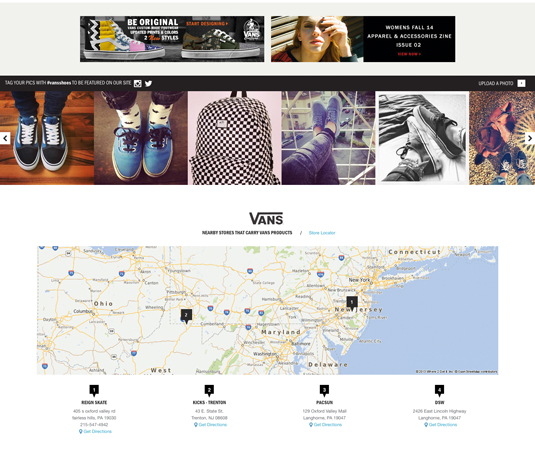Image resolution: width=535 pixels, height=472 pixels.
Task: Open the blue sneakers mustache socks photo
Action: (x=141, y=138)
